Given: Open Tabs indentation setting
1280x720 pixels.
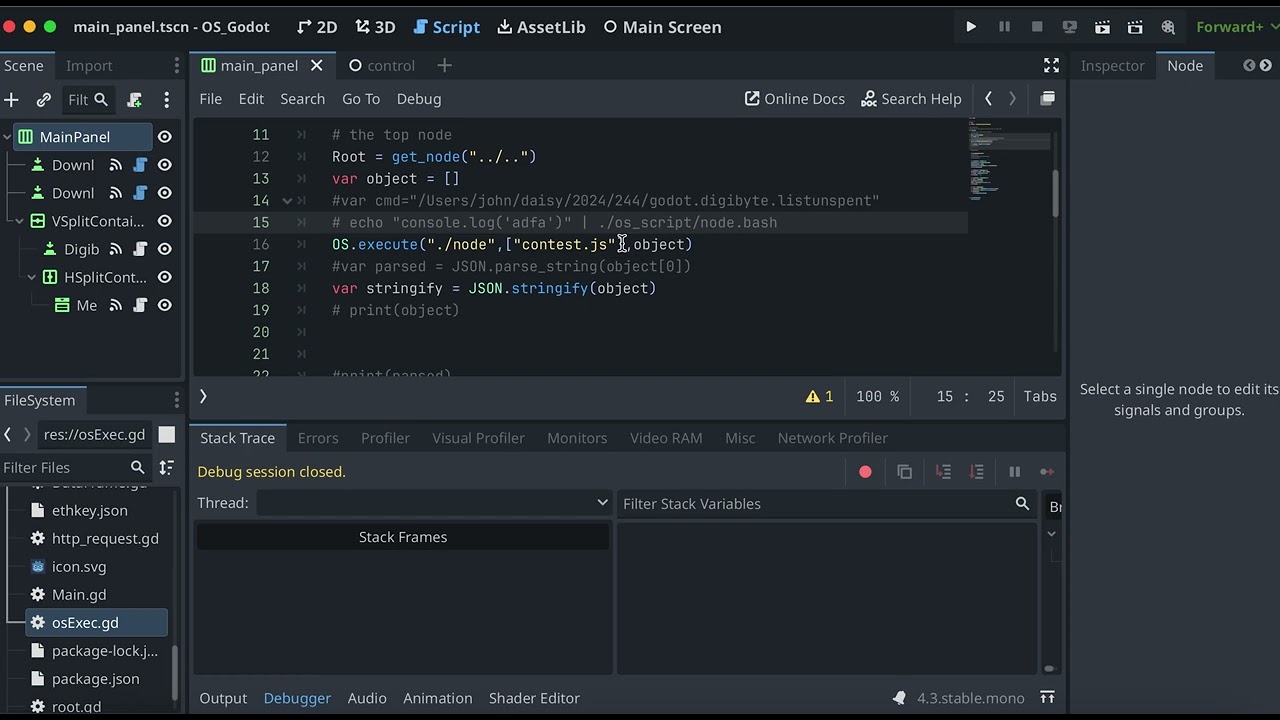Looking at the screenshot, I should tap(1040, 396).
